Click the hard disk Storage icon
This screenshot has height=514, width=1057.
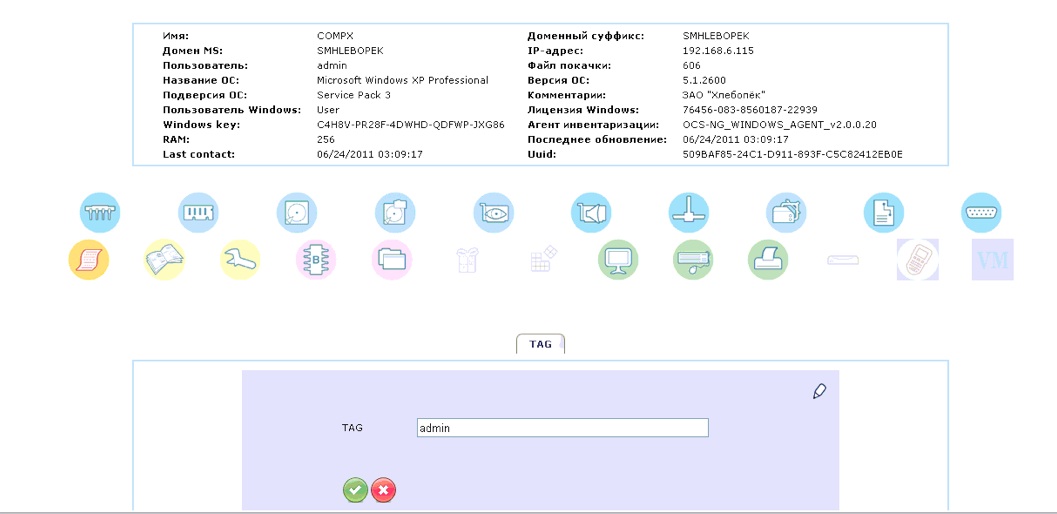click(x=296, y=213)
